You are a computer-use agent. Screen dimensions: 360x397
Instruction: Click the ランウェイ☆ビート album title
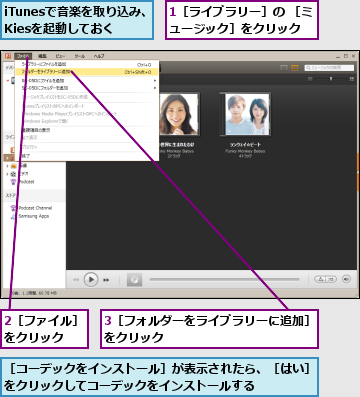pyautogui.click(x=245, y=145)
